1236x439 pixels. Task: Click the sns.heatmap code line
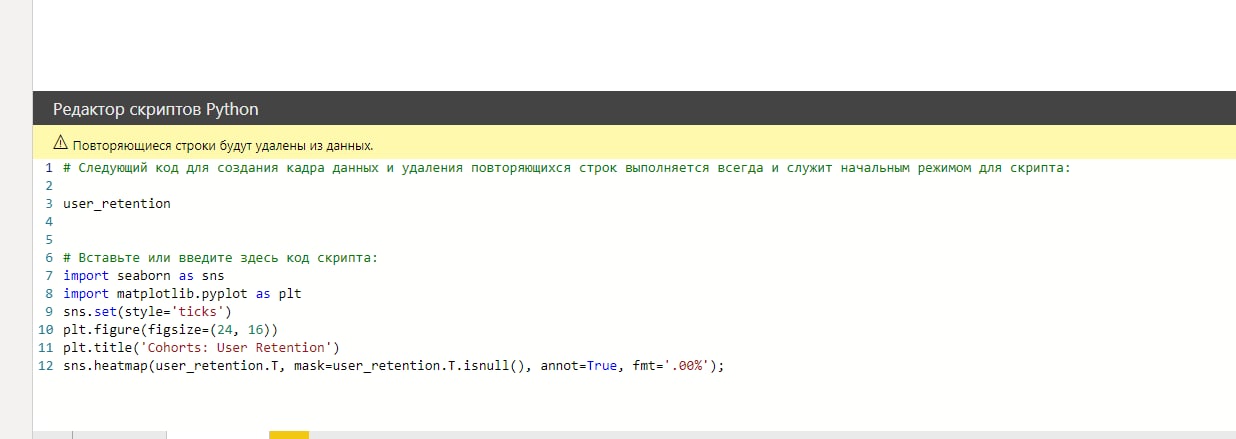(x=393, y=366)
